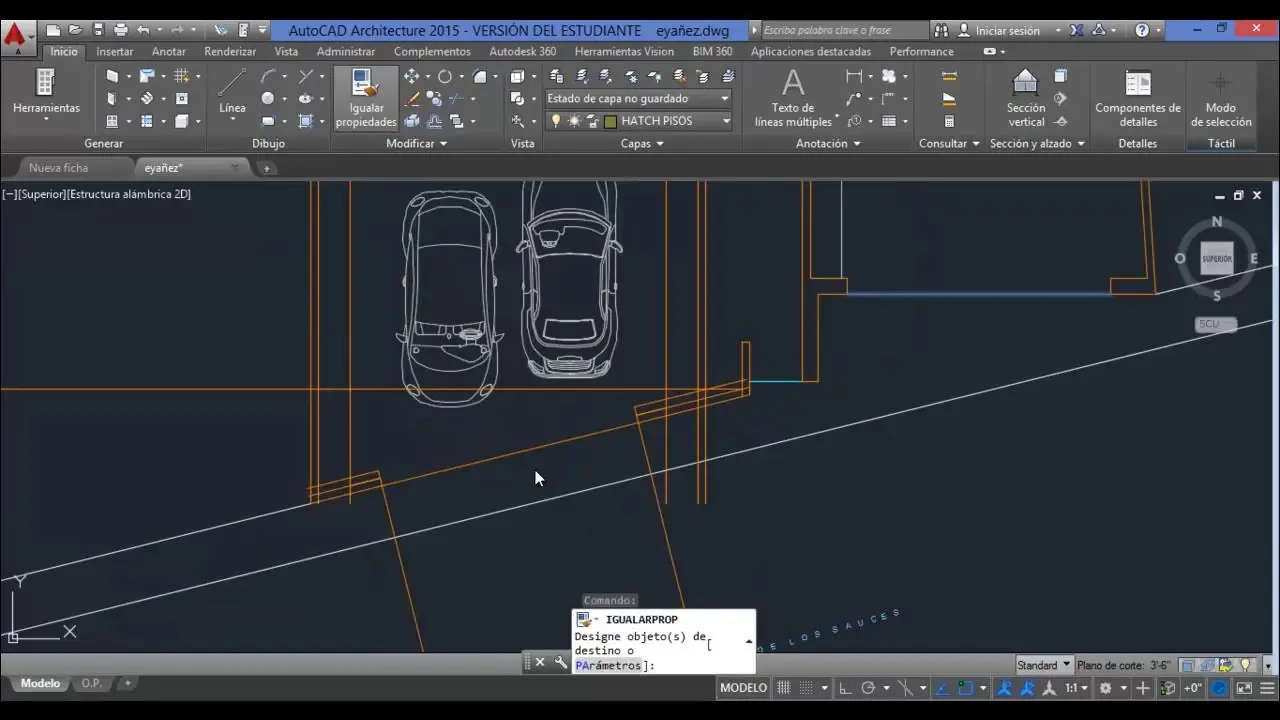Open the HATCH PISOS layer dropdown
The width and height of the screenshot is (1280, 720).
[x=726, y=121]
